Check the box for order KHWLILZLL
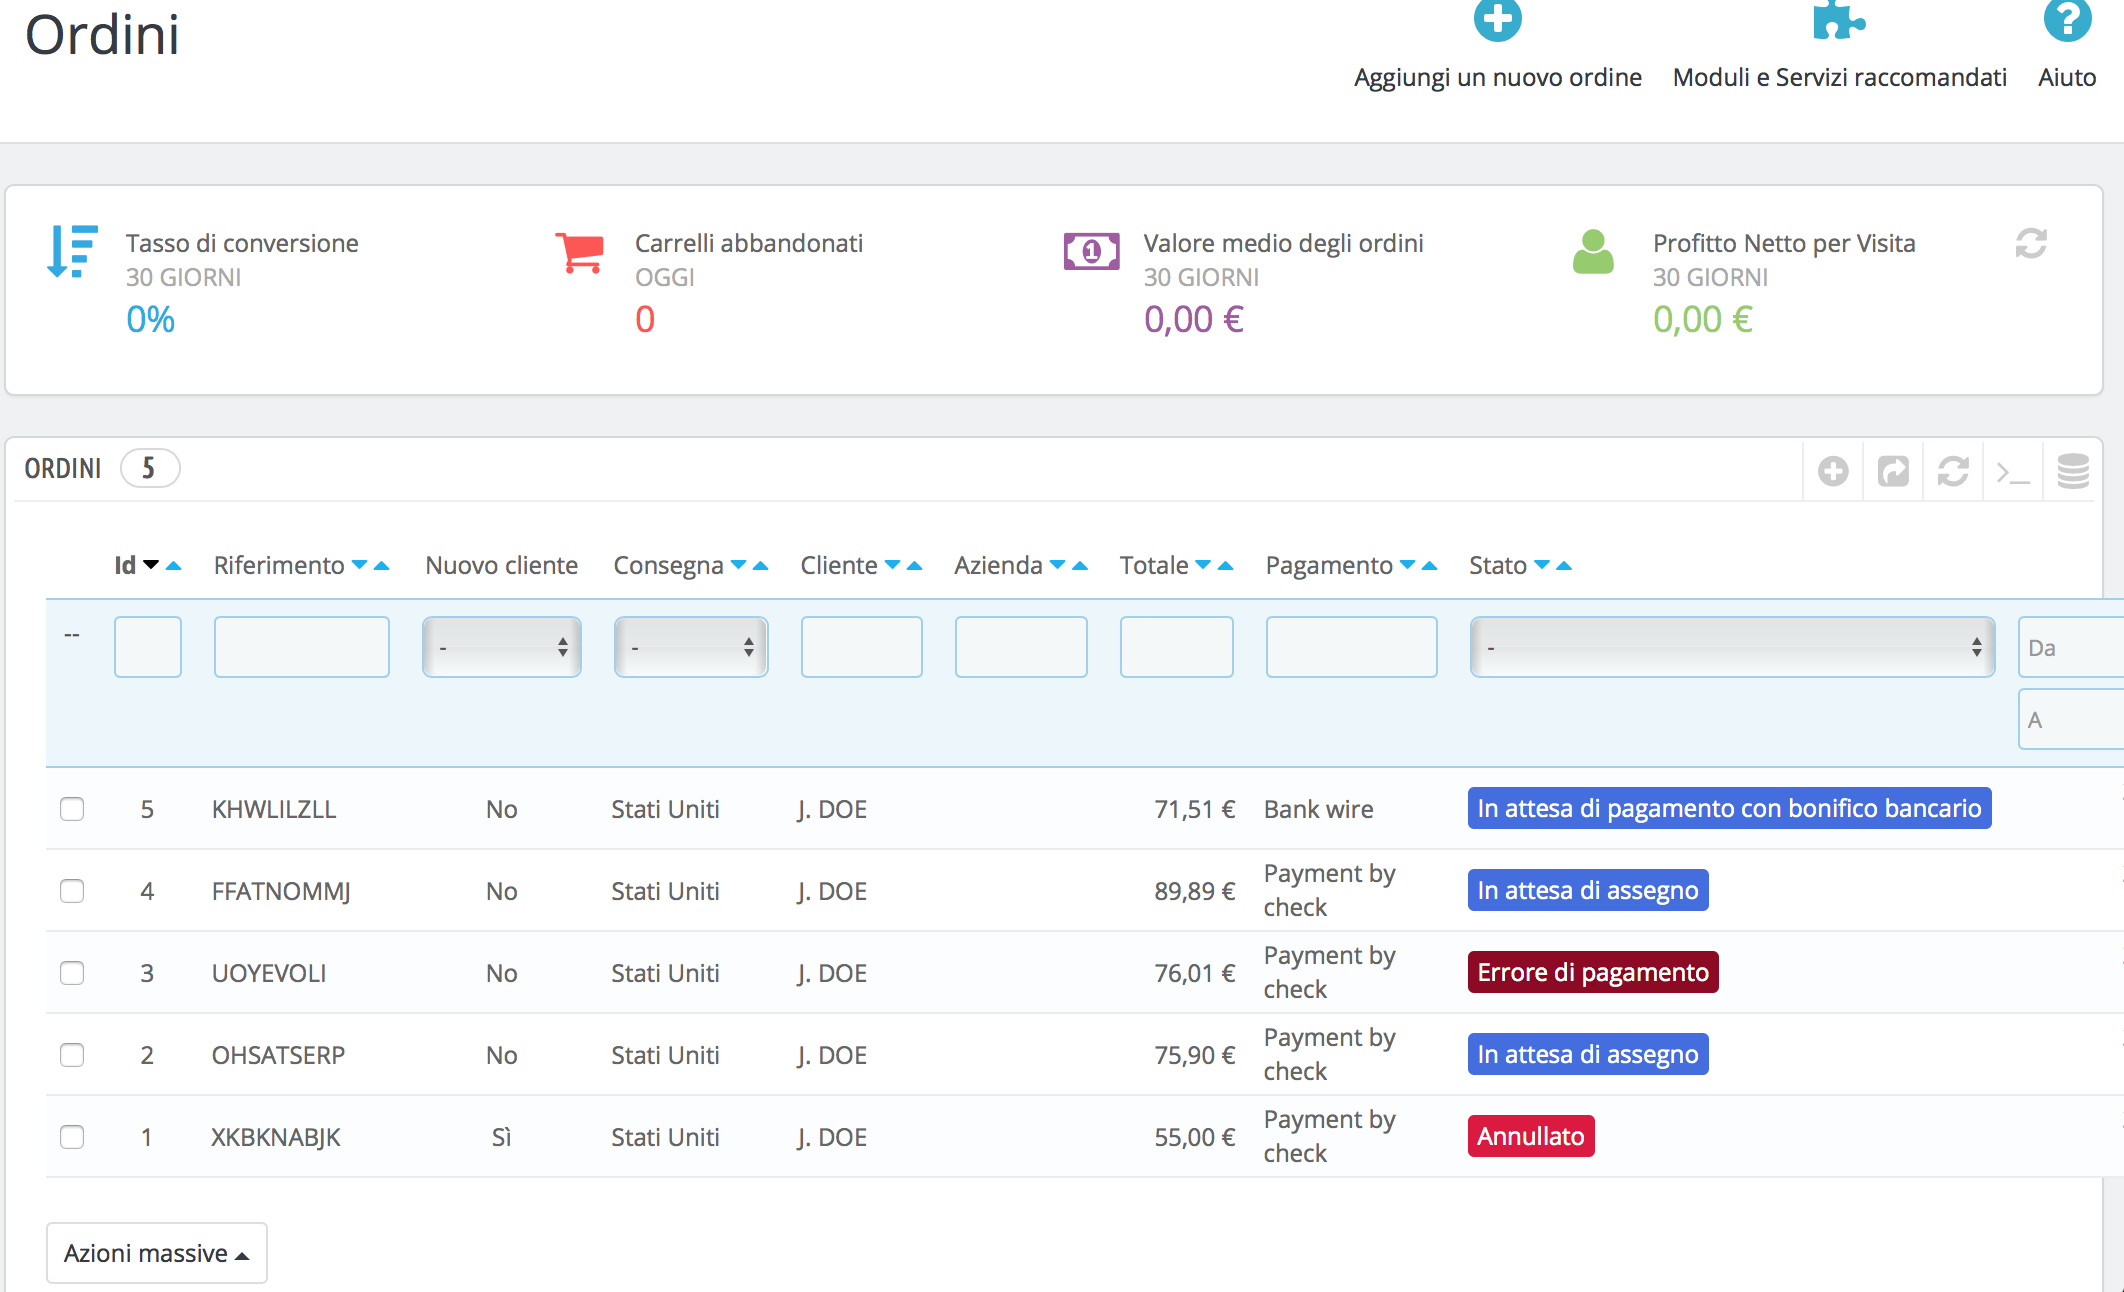This screenshot has height=1292, width=2124. coord(72,809)
